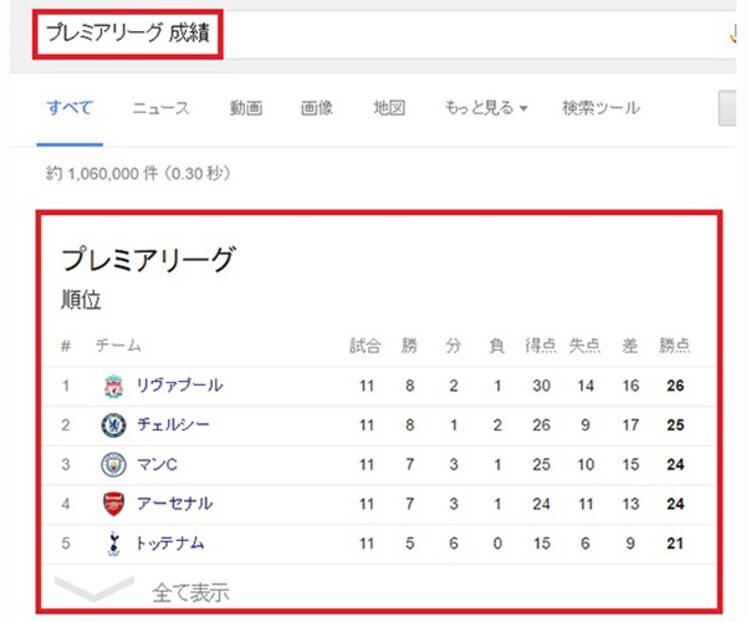Click the microphone icon in search bar
Image resolution: width=746 pixels, height=622 pixels.
(733, 34)
